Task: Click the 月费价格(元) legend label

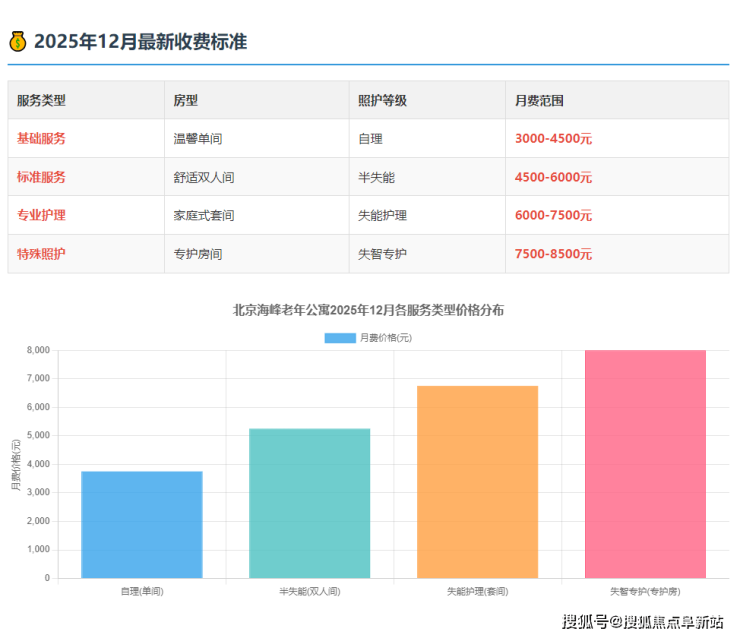Action: 385,338
